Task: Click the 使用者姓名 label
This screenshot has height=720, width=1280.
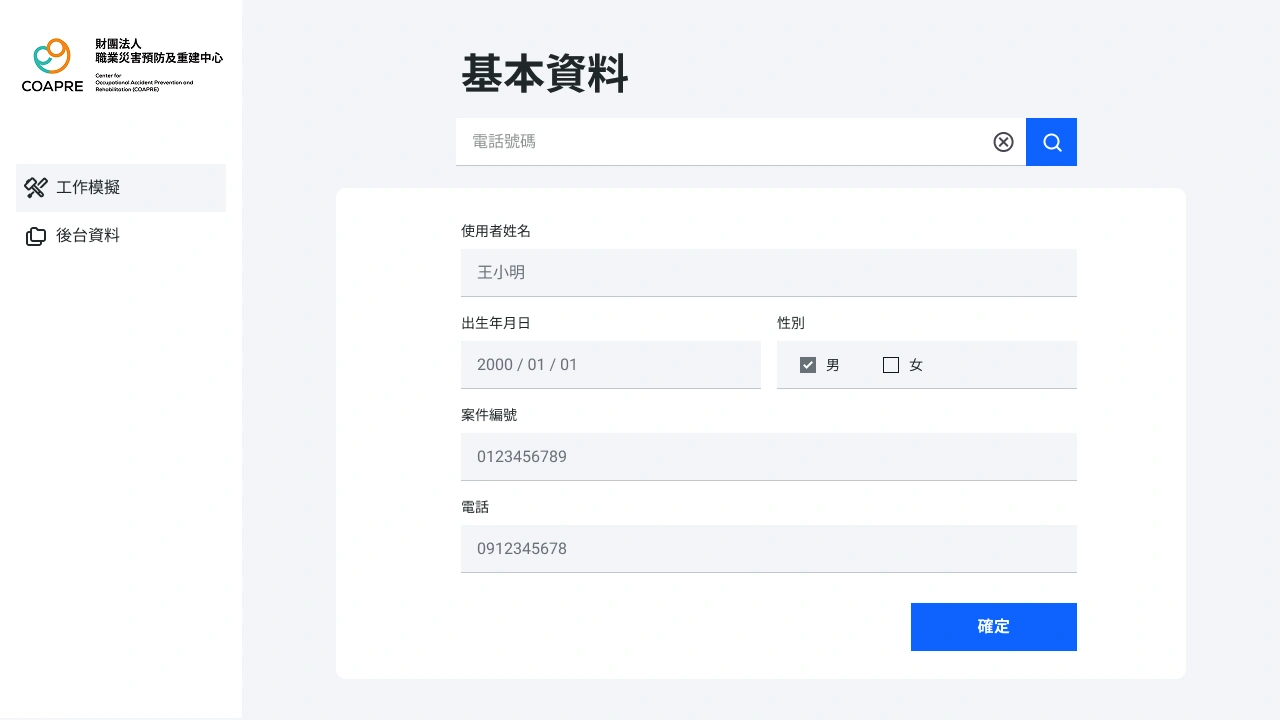Action: [496, 231]
